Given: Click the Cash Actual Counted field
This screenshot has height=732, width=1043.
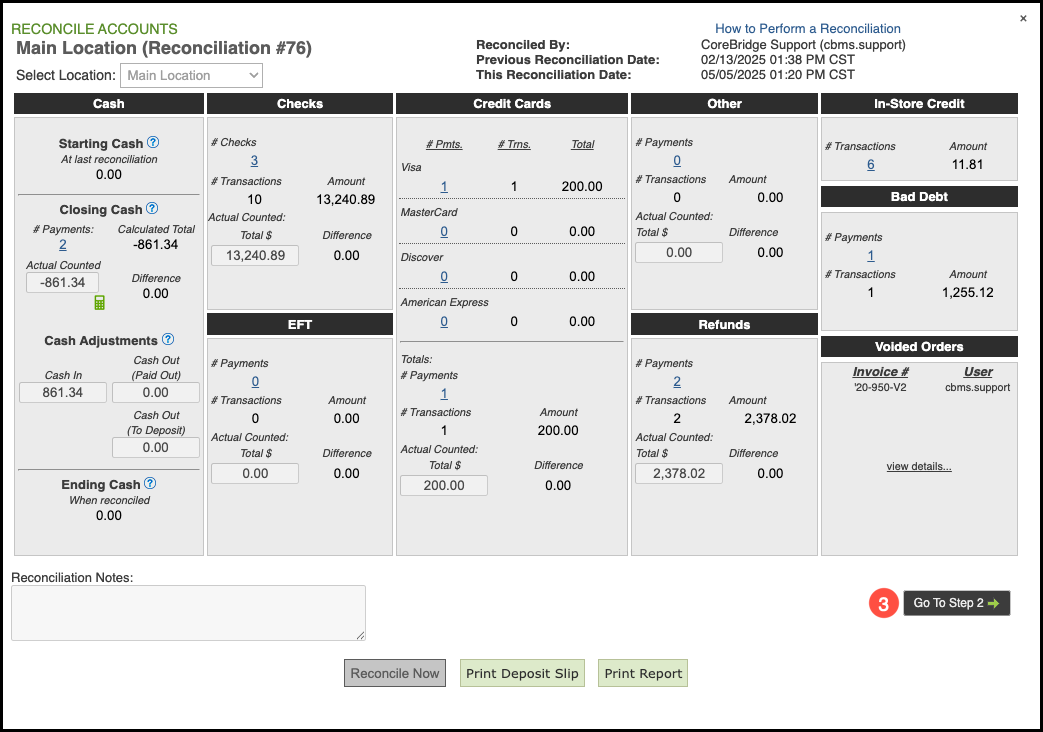Looking at the screenshot, I should click(63, 282).
